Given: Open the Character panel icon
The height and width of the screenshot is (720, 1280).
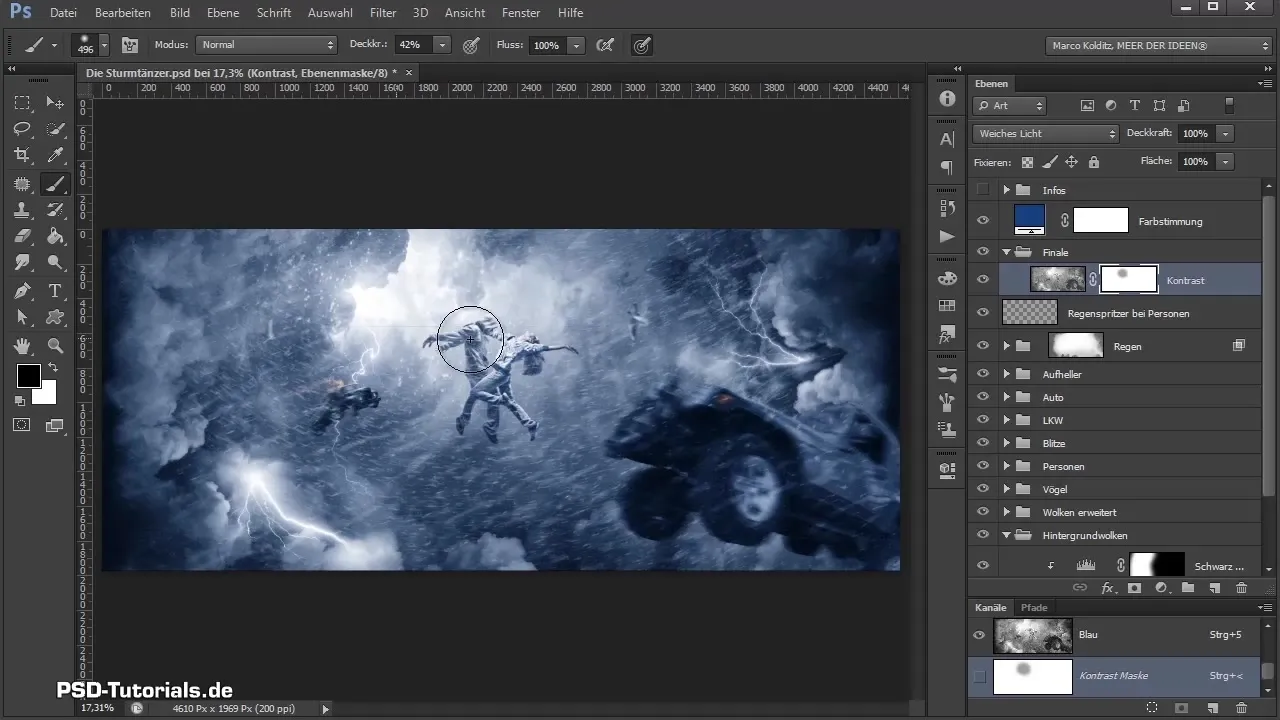Looking at the screenshot, I should (947, 139).
